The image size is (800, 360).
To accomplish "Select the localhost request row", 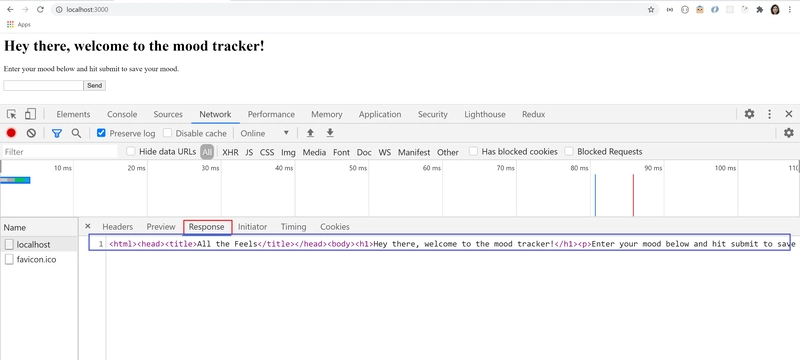I will tap(39, 245).
